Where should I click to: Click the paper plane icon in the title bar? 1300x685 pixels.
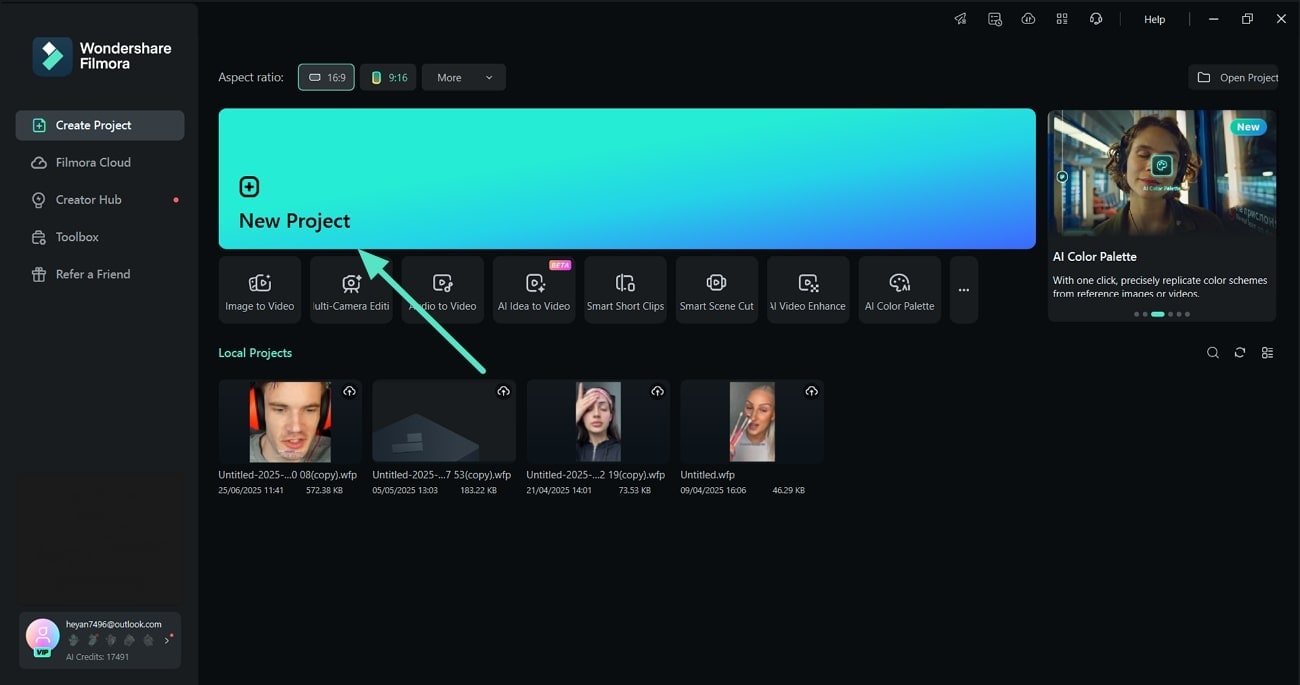[960, 19]
